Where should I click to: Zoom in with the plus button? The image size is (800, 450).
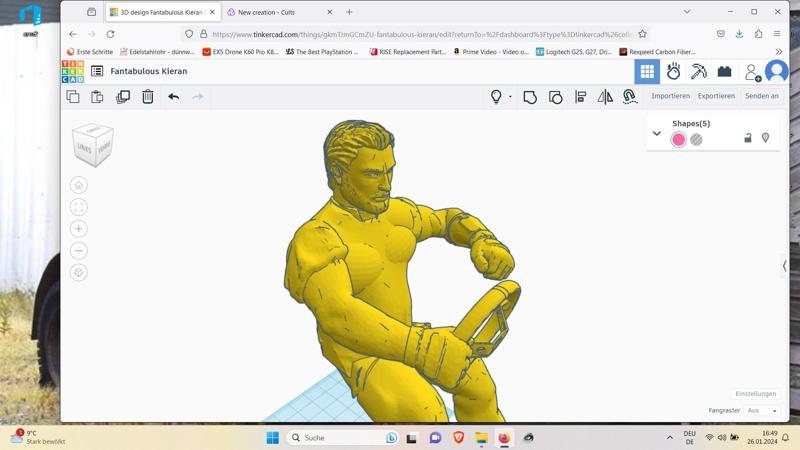click(79, 229)
